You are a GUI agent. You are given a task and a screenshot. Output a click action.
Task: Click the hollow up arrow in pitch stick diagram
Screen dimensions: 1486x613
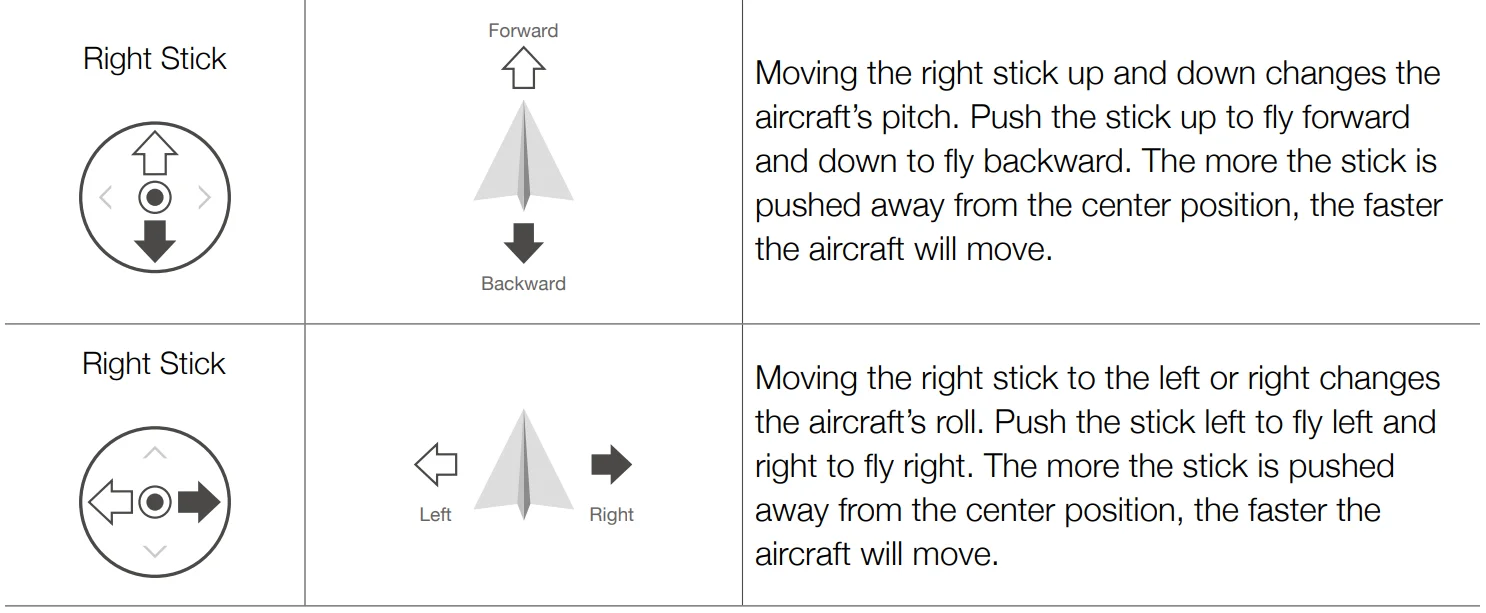coord(154,156)
